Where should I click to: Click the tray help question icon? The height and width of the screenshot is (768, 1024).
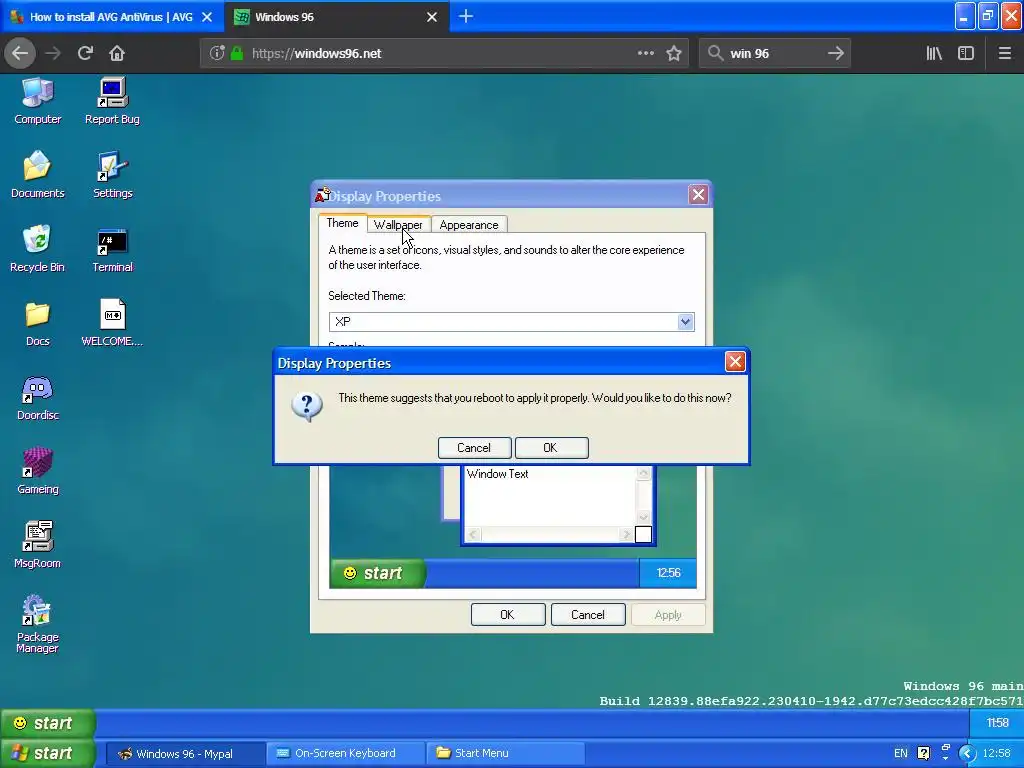(x=923, y=753)
